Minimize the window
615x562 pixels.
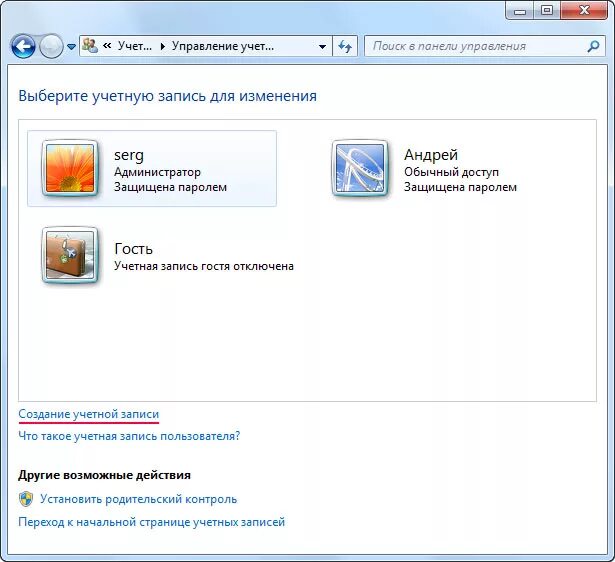(520, 11)
